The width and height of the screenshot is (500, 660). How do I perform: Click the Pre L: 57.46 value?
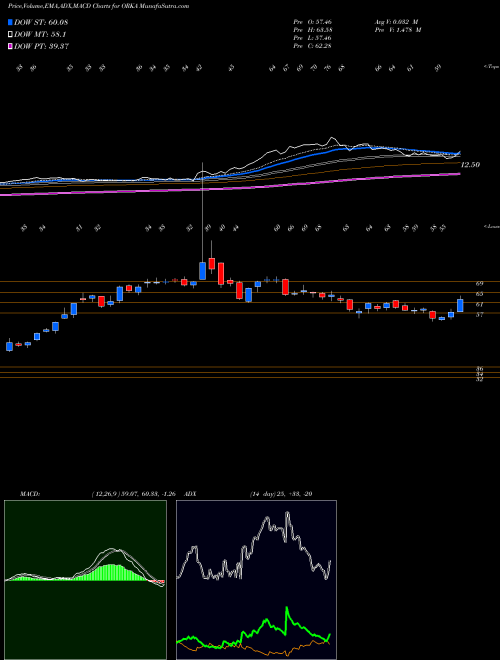click(x=312, y=38)
